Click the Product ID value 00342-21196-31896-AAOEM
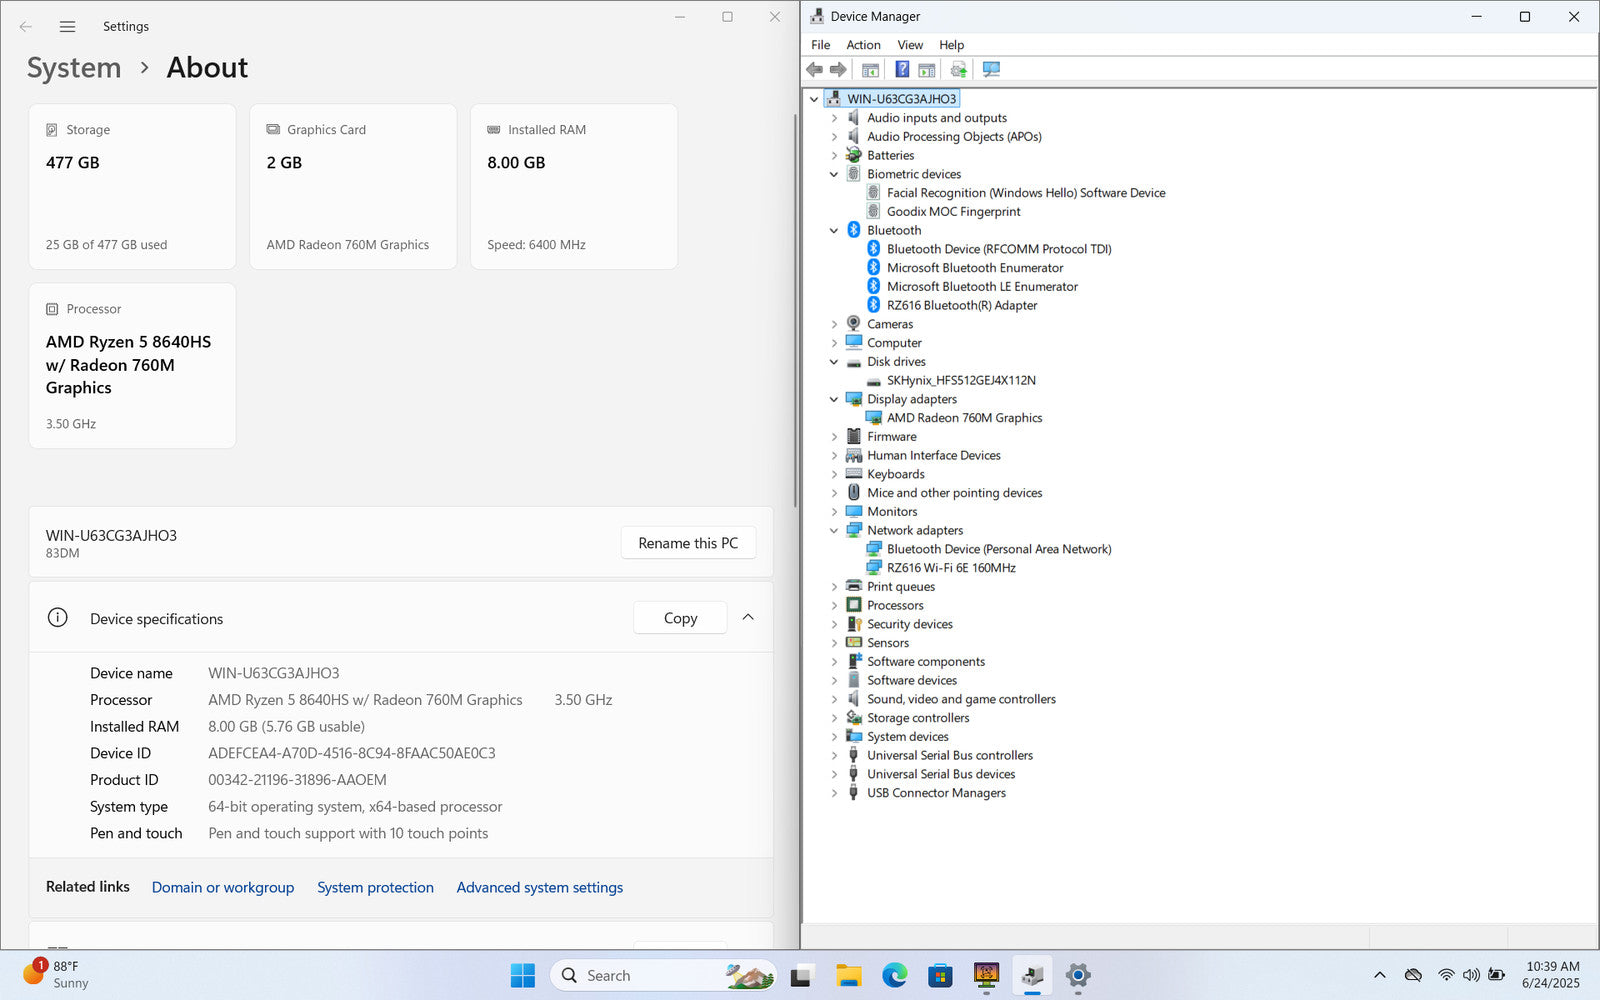This screenshot has width=1600, height=1000. coord(297,781)
